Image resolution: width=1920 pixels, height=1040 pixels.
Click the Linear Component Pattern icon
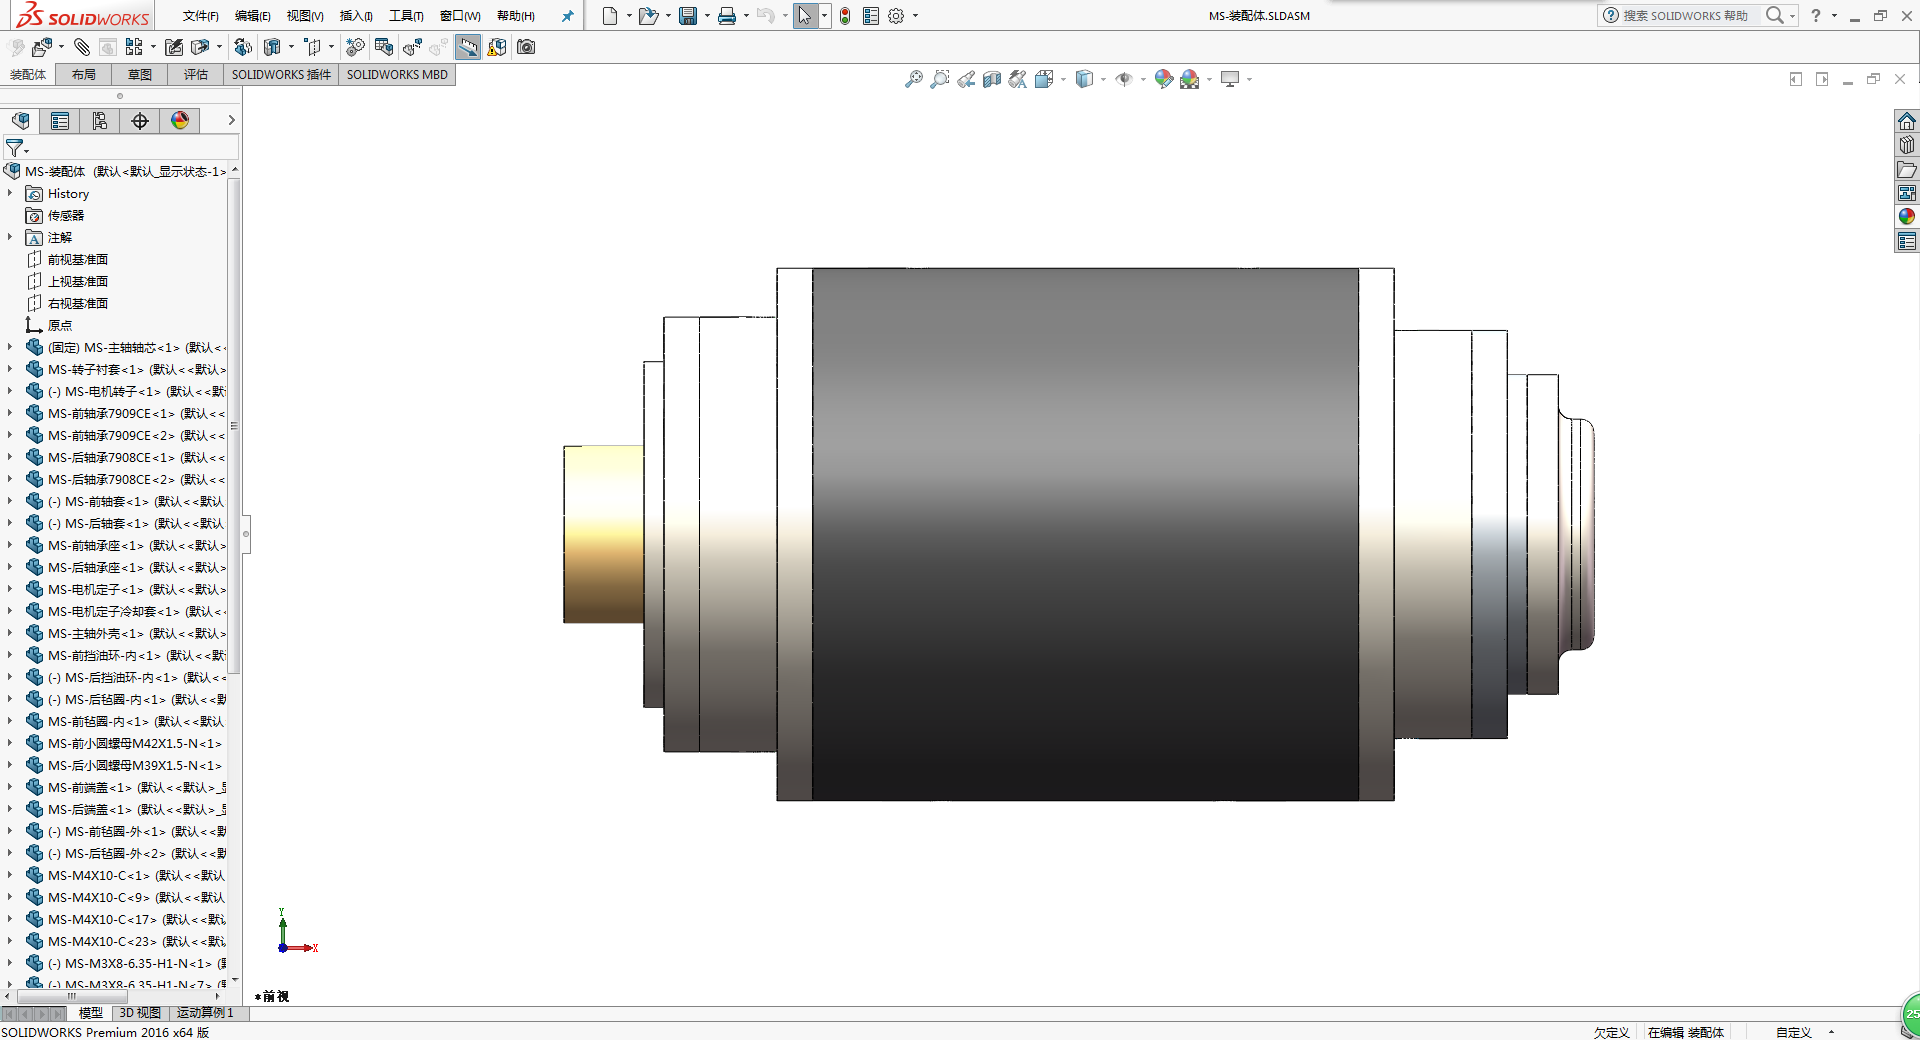(134, 47)
